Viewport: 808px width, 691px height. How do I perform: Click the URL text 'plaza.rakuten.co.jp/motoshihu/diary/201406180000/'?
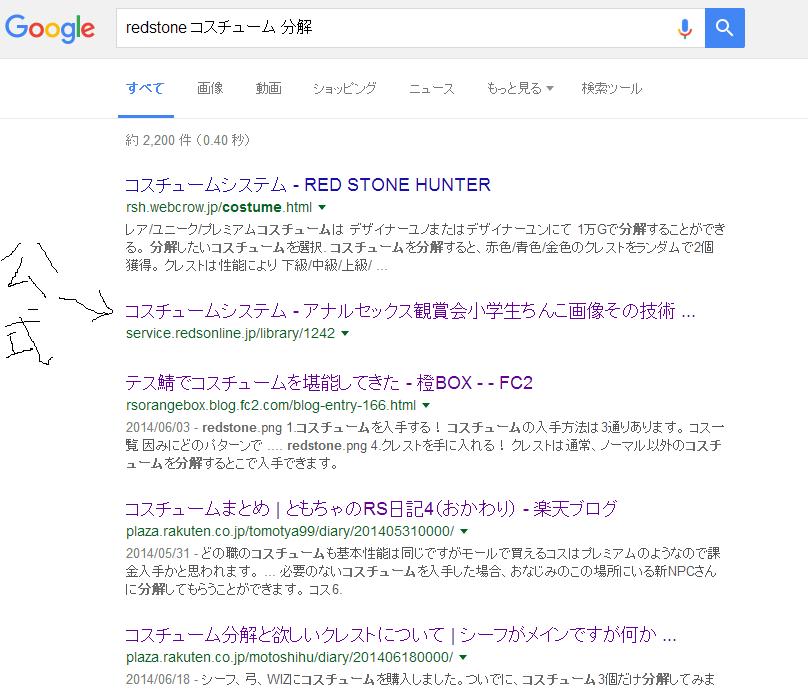[x=290, y=657]
